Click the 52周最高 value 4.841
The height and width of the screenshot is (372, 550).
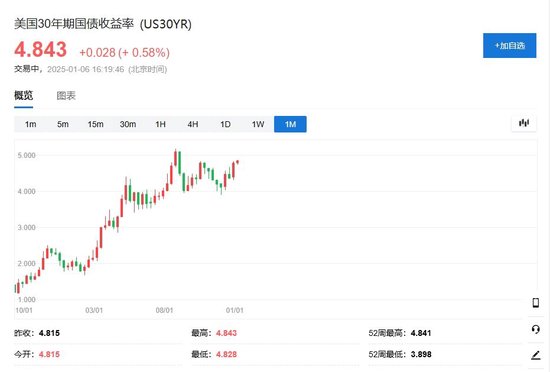(x=421, y=333)
